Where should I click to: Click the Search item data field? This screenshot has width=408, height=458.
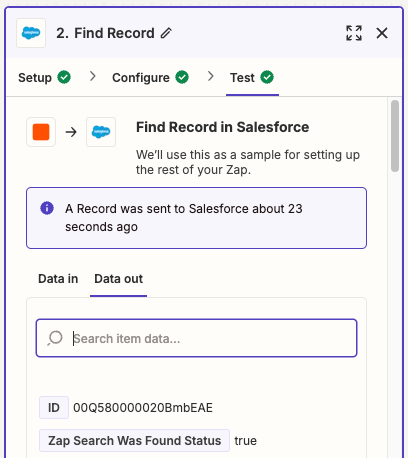[196, 338]
